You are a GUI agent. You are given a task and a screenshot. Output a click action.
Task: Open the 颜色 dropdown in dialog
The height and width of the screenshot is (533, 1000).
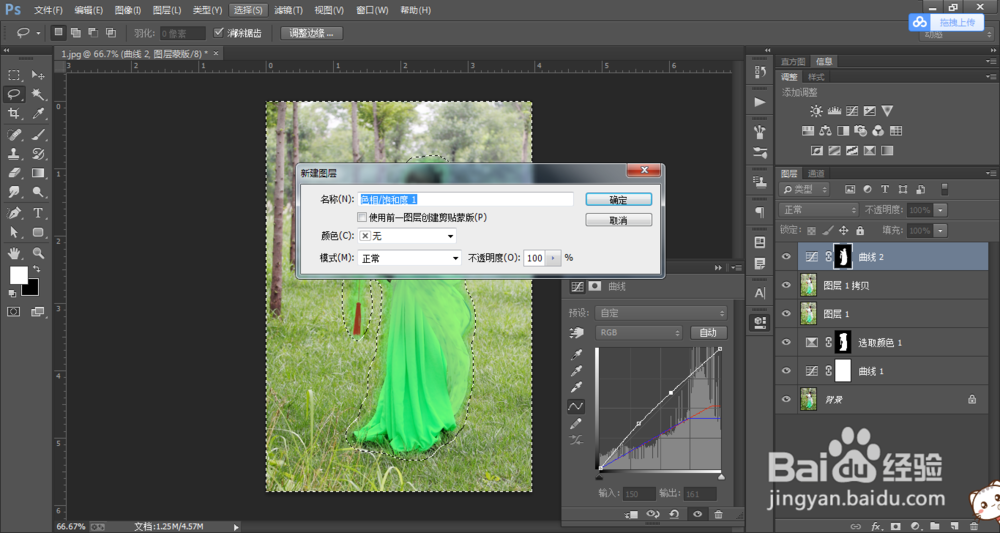(408, 236)
